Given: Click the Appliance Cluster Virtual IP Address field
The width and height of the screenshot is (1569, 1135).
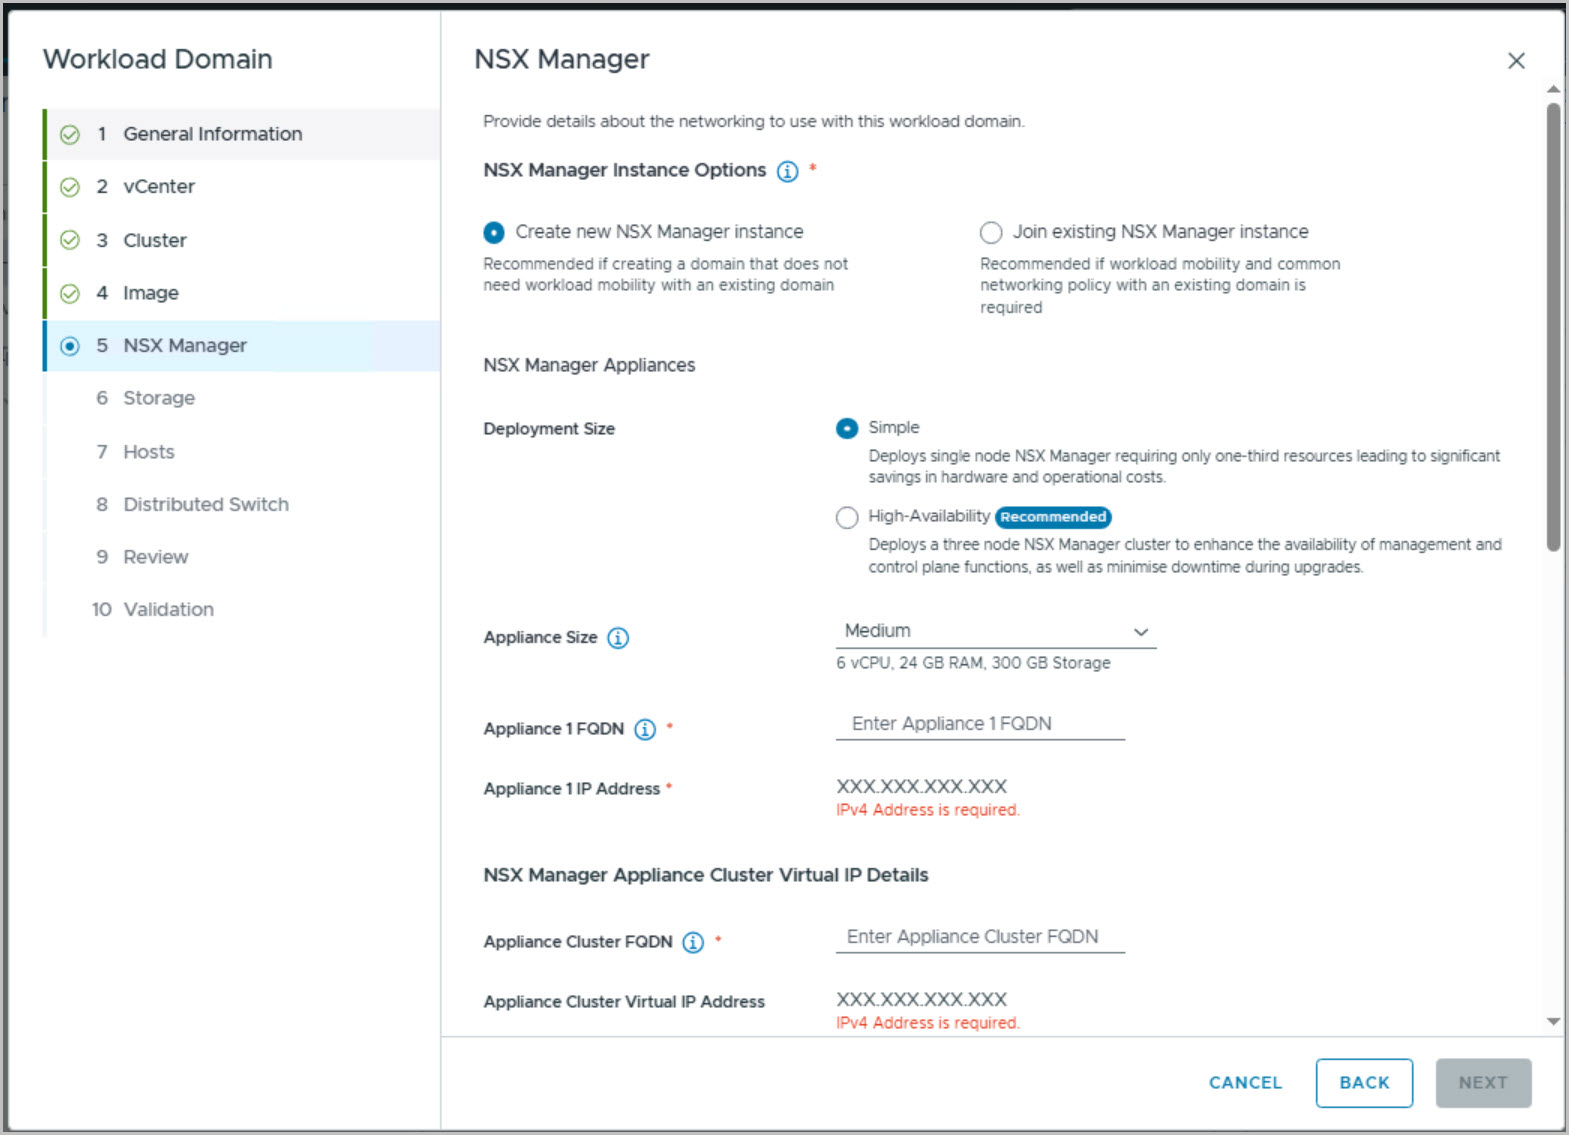Looking at the screenshot, I should 922,1000.
